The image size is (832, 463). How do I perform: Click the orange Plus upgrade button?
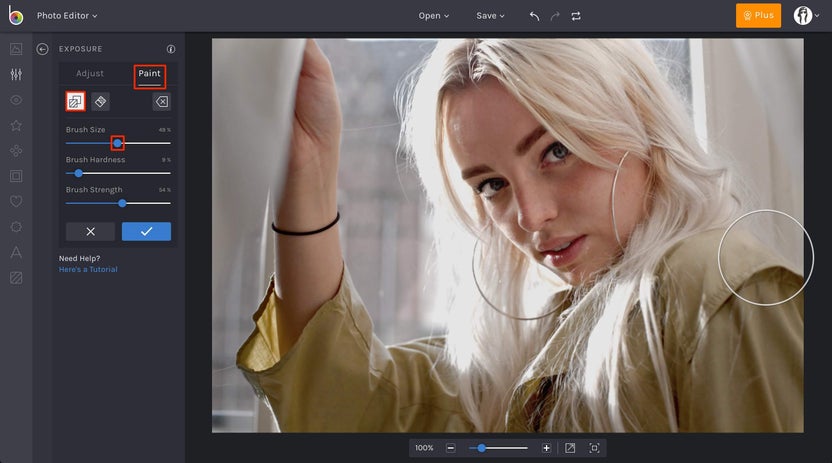click(758, 16)
